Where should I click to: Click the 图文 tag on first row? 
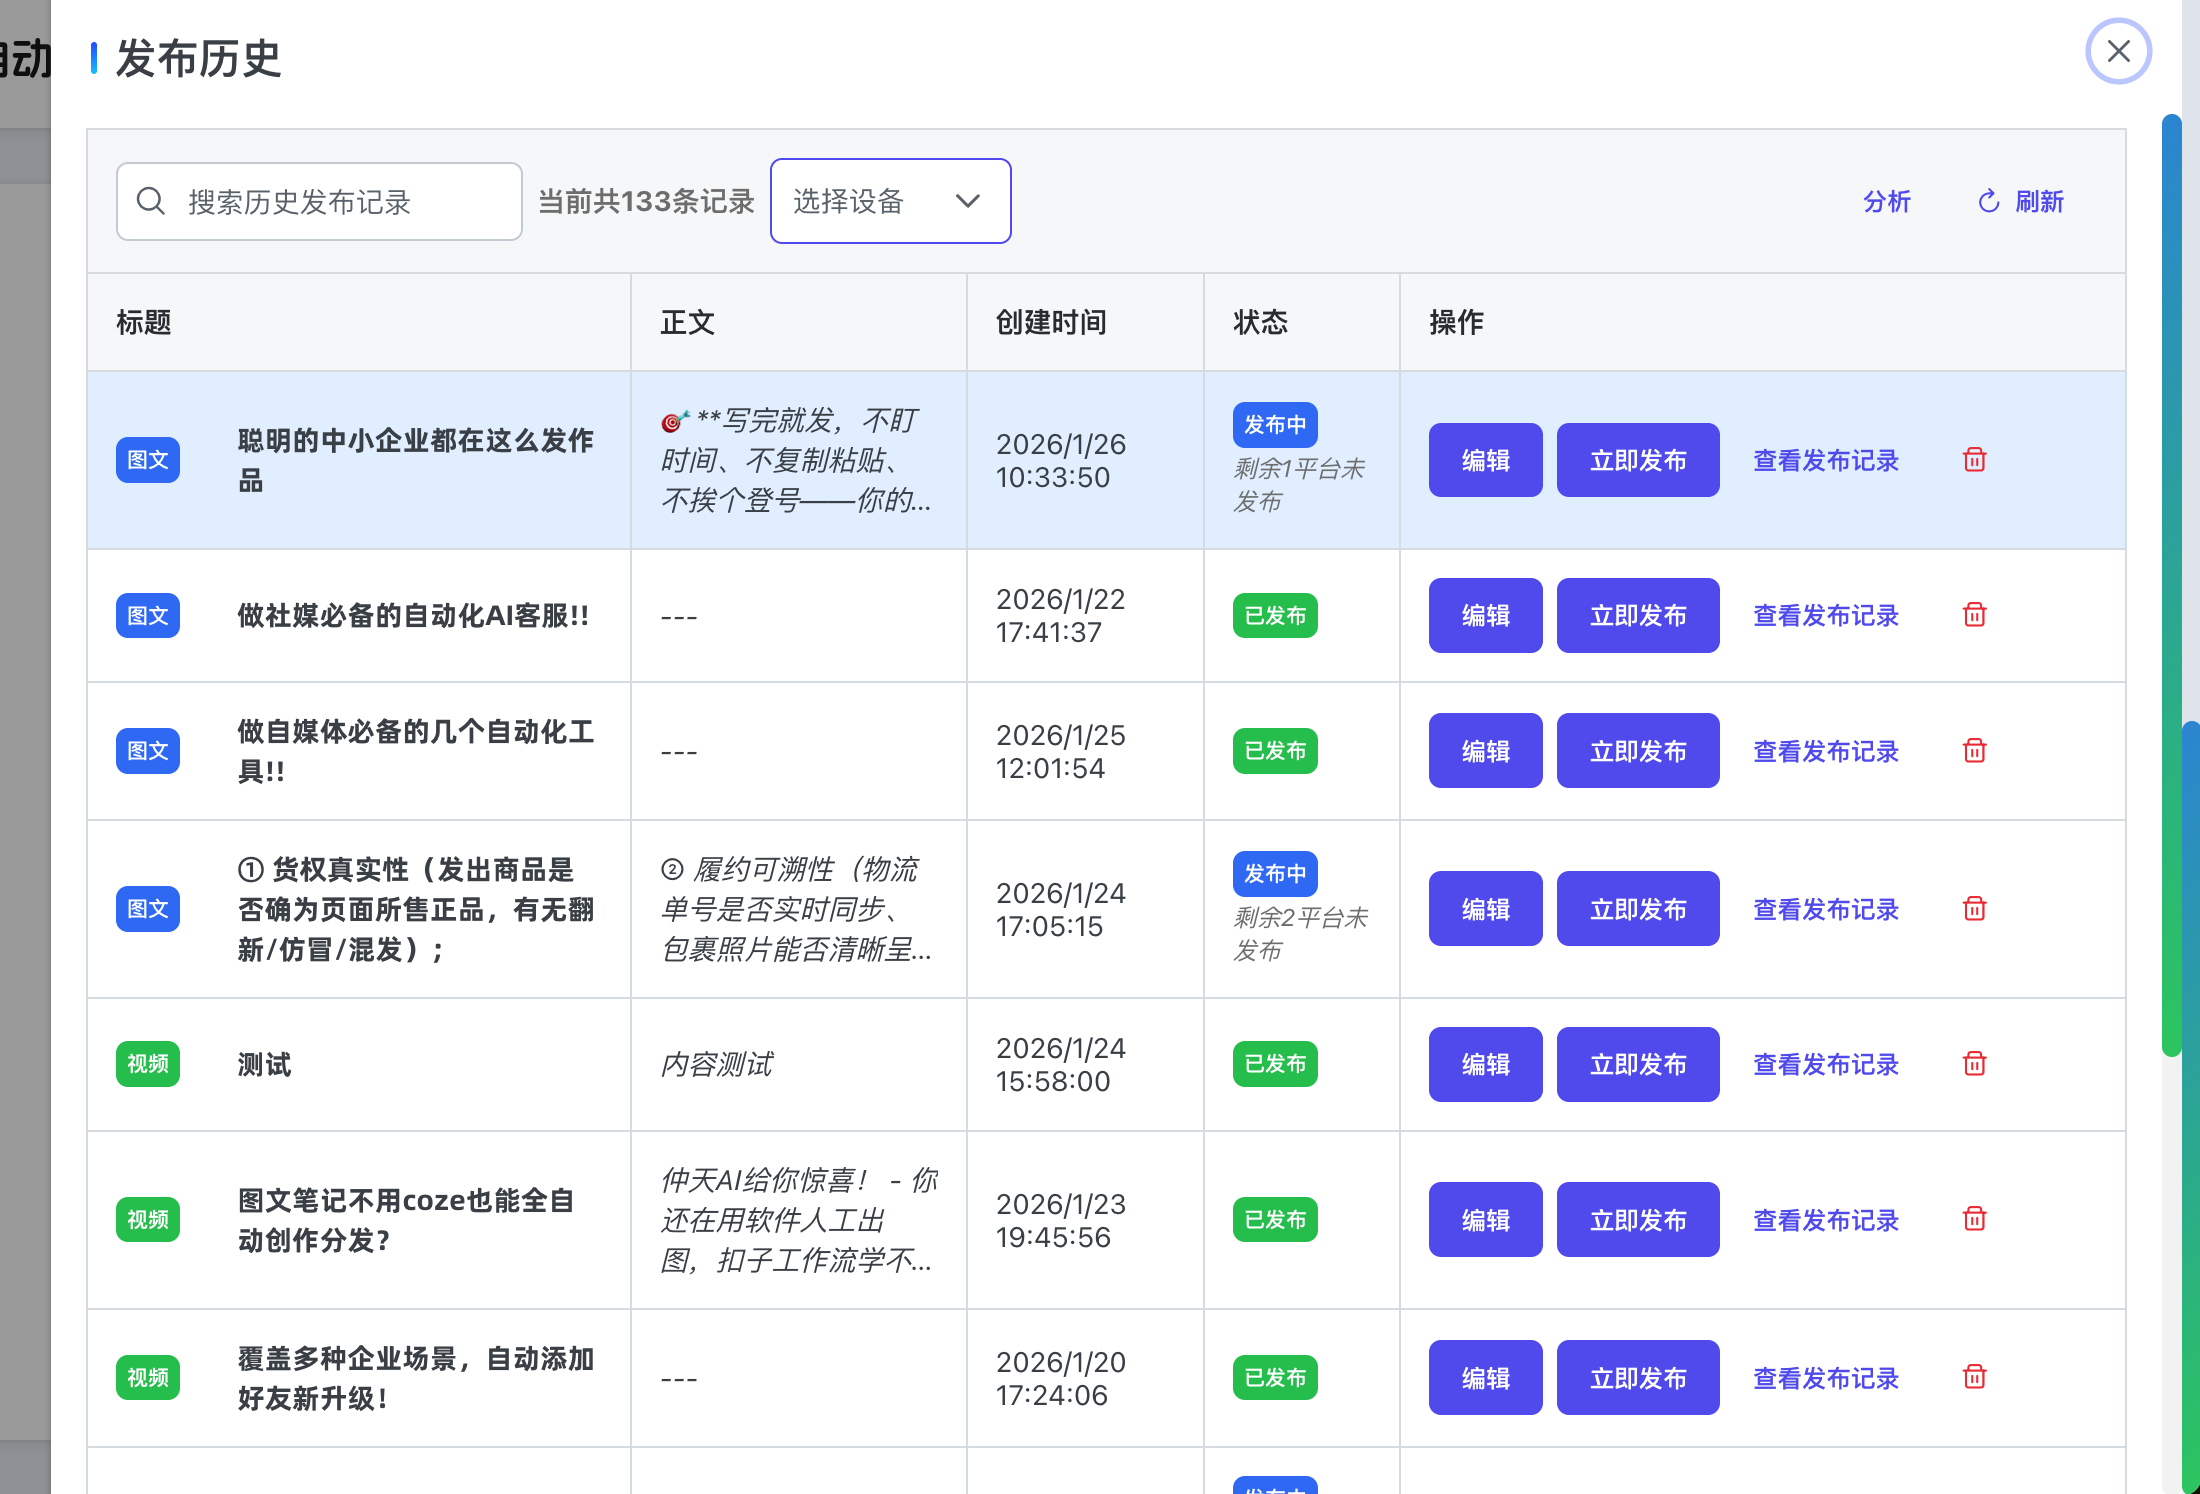coord(148,460)
